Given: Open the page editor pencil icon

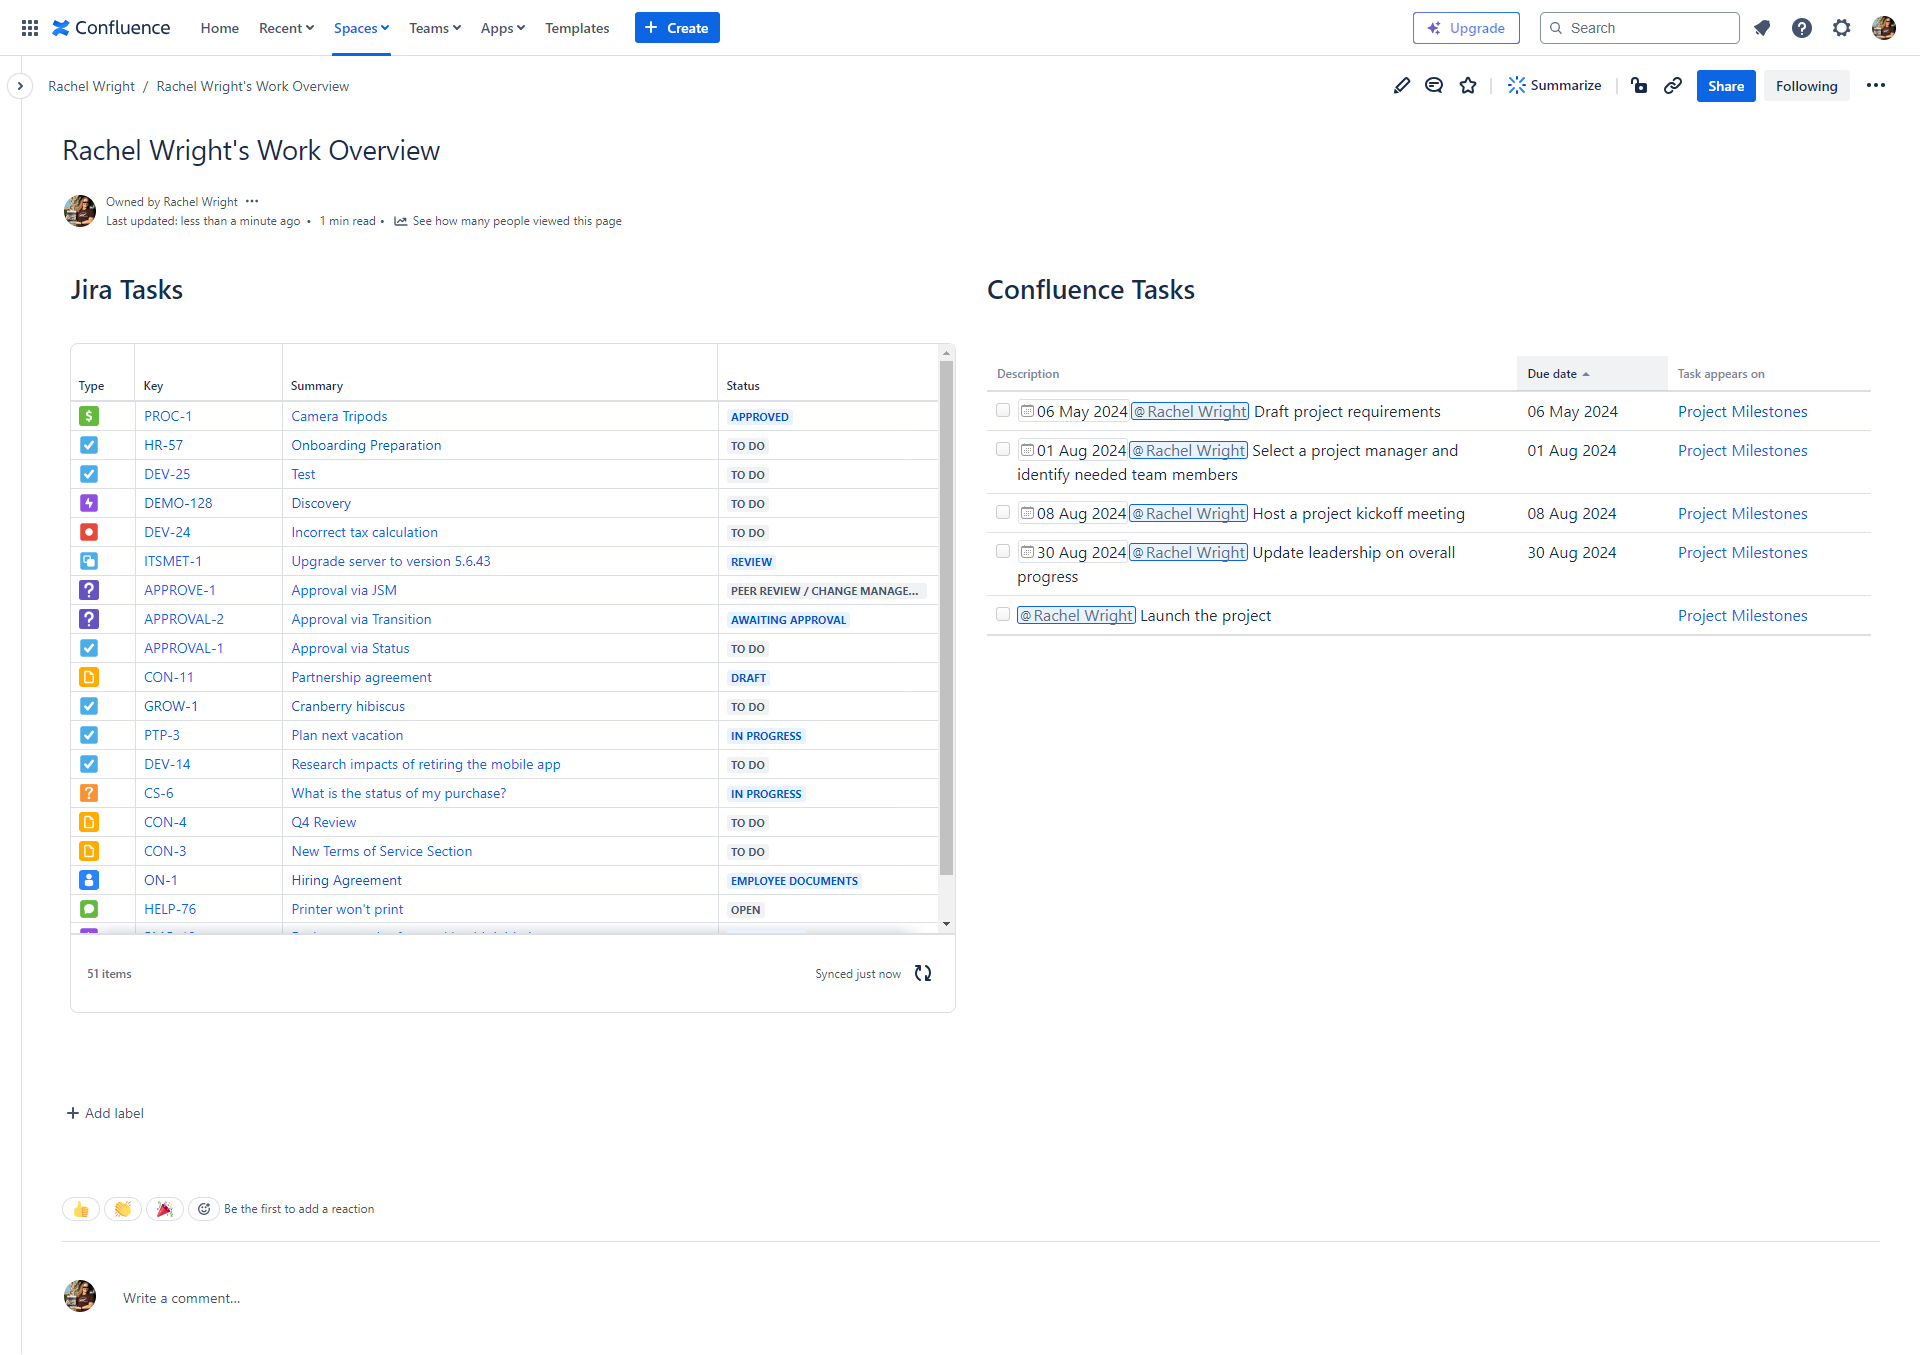Looking at the screenshot, I should [x=1402, y=86].
